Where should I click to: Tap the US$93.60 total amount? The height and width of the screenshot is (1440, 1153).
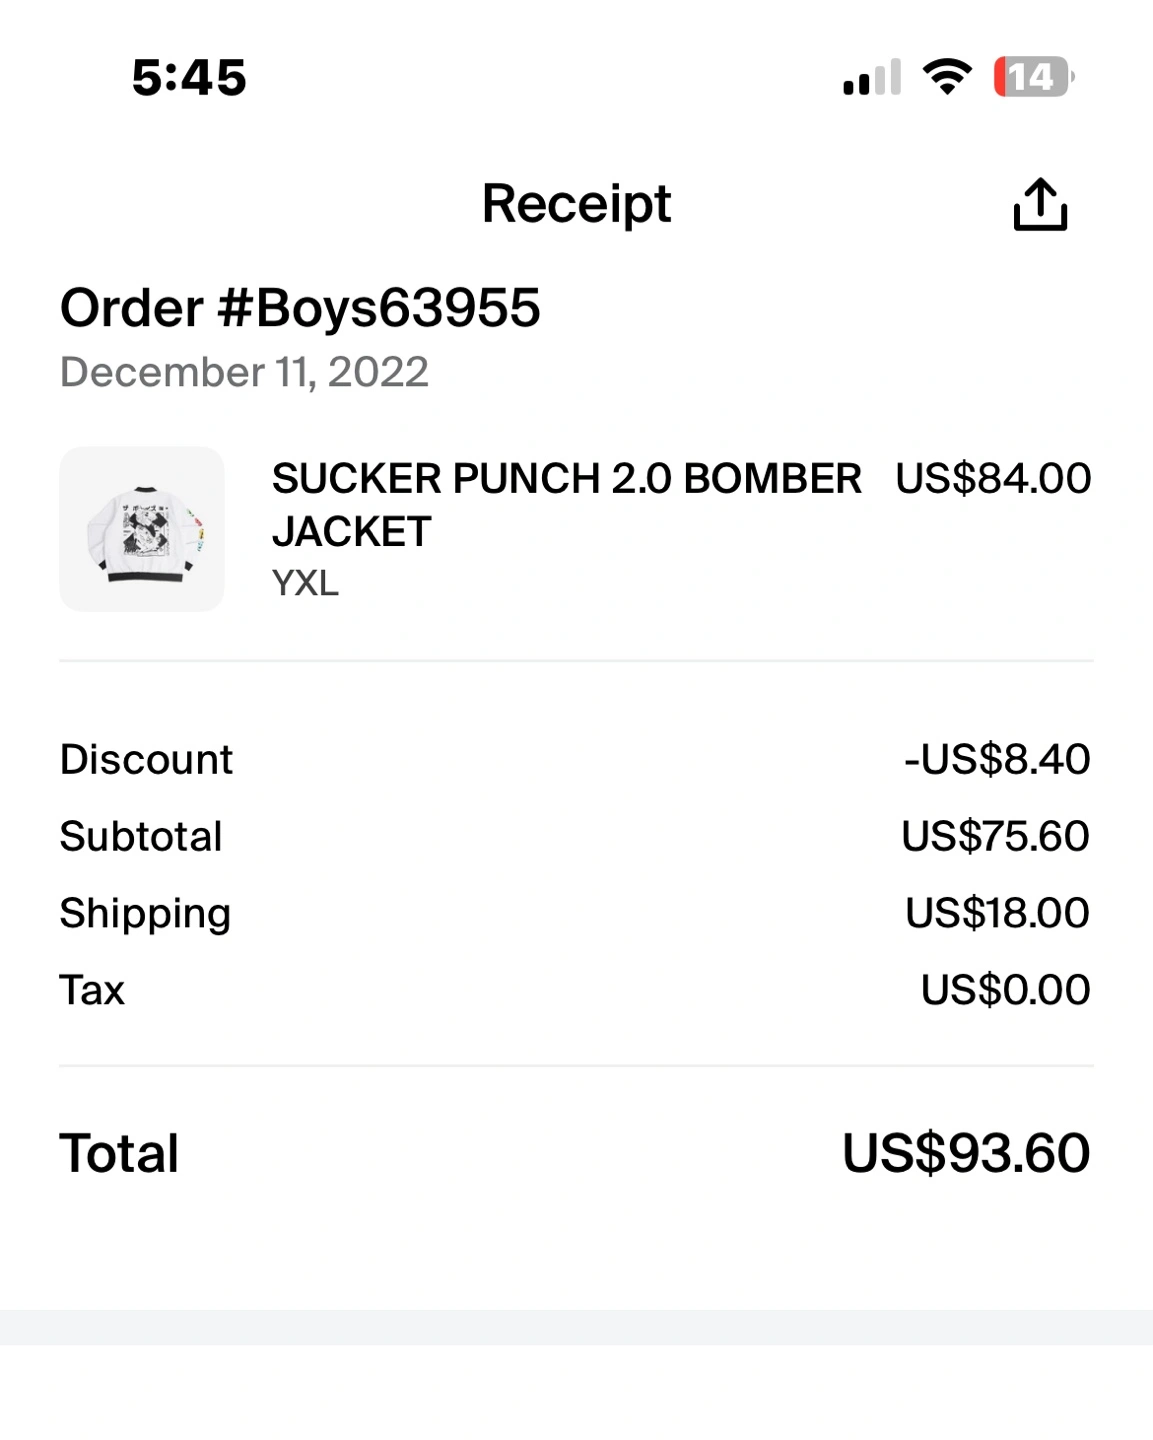(x=966, y=1153)
